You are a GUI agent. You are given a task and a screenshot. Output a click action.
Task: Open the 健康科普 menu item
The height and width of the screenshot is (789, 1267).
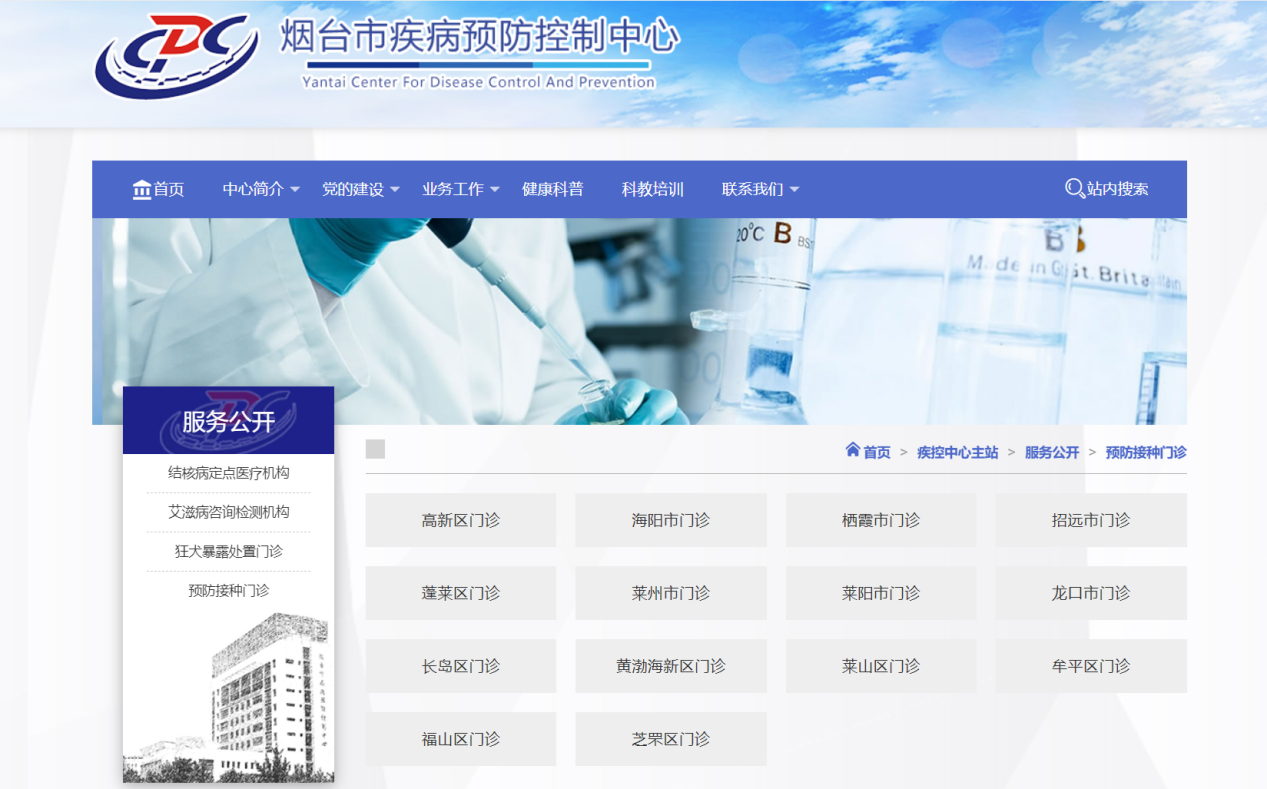pyautogui.click(x=552, y=189)
